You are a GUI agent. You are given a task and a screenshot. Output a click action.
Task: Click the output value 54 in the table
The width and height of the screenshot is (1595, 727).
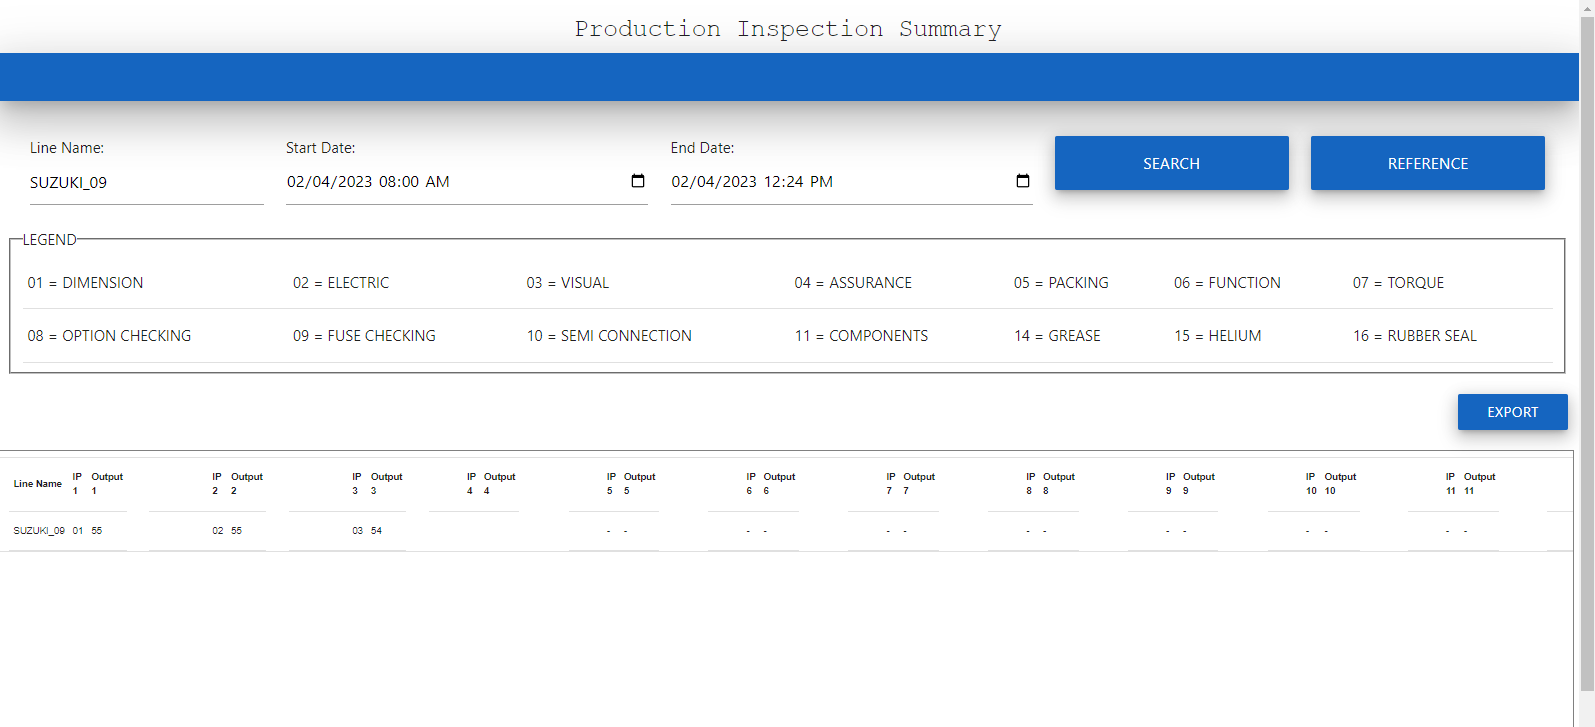pyautogui.click(x=376, y=531)
